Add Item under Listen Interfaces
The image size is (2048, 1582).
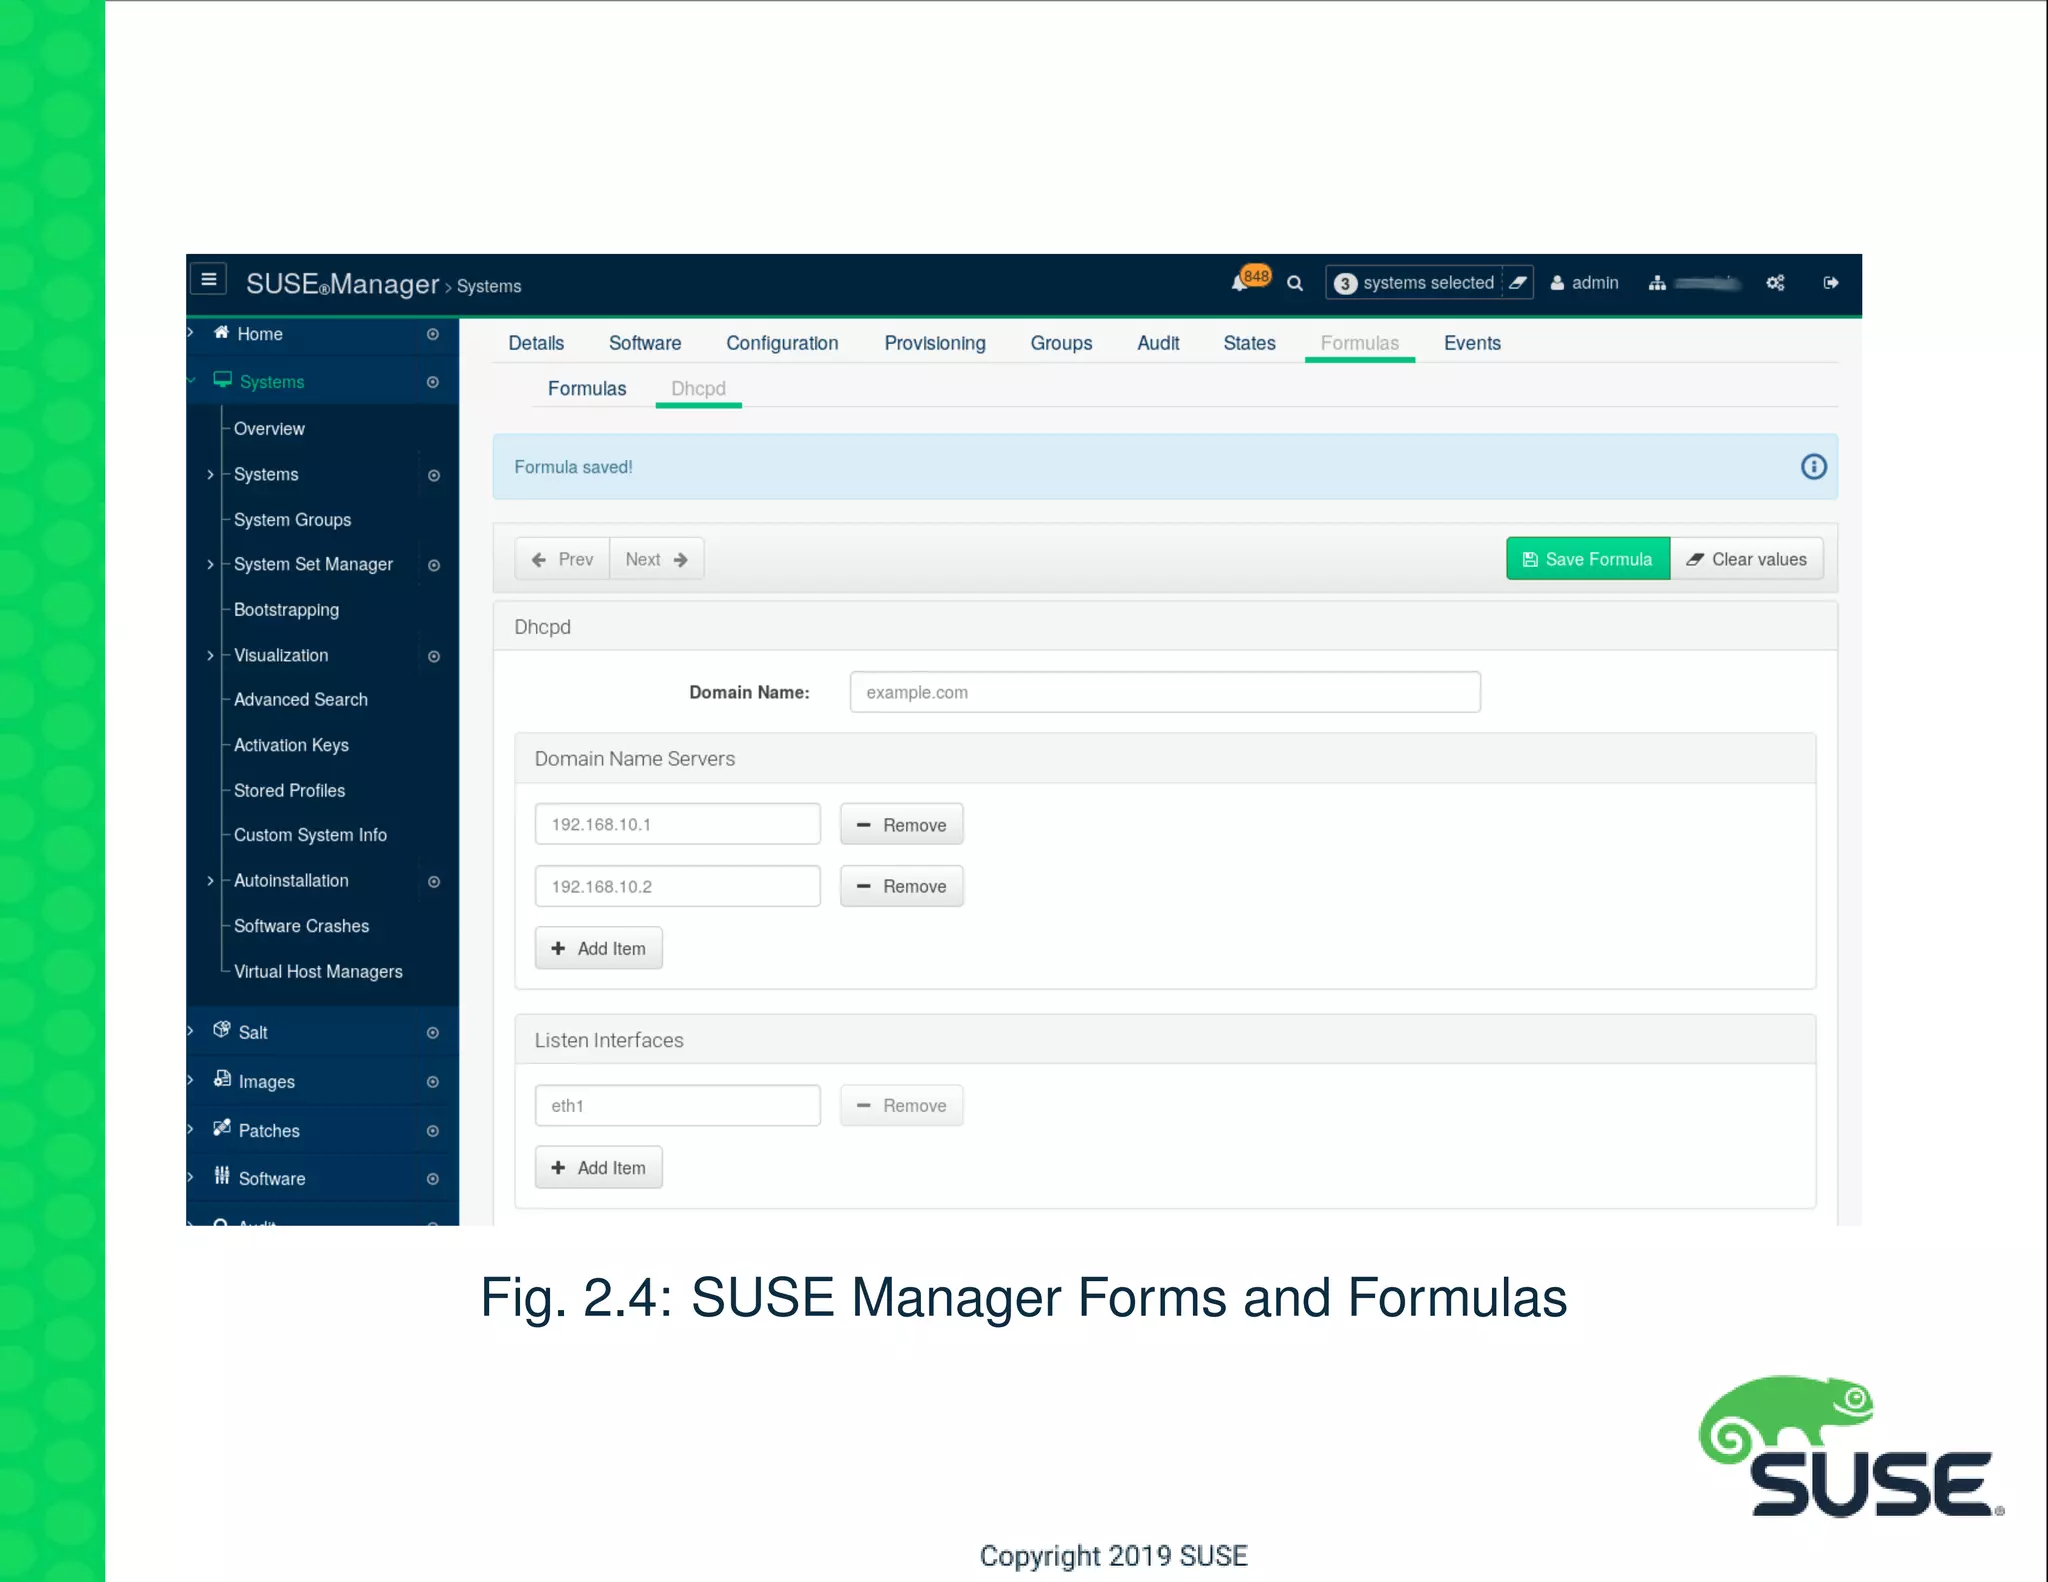(x=598, y=1167)
